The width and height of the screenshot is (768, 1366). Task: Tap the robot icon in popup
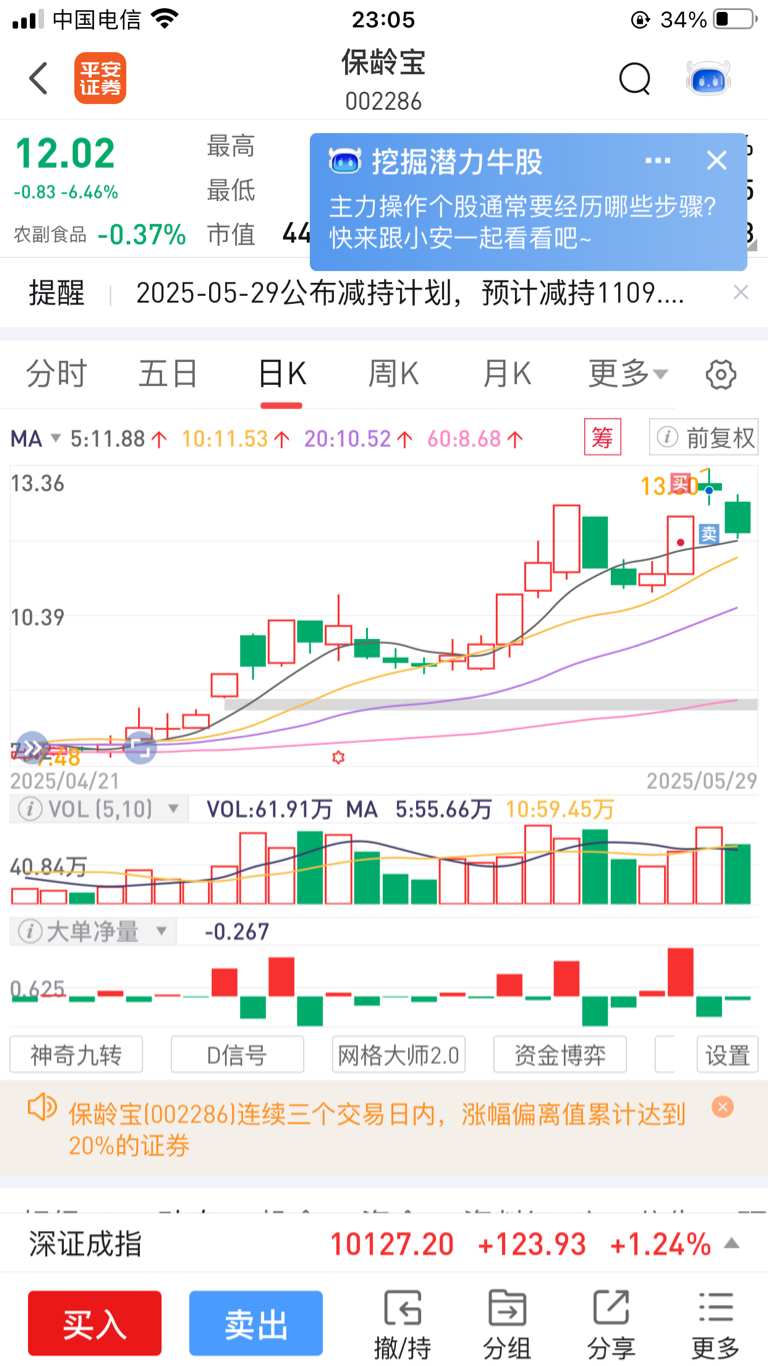[x=345, y=161]
